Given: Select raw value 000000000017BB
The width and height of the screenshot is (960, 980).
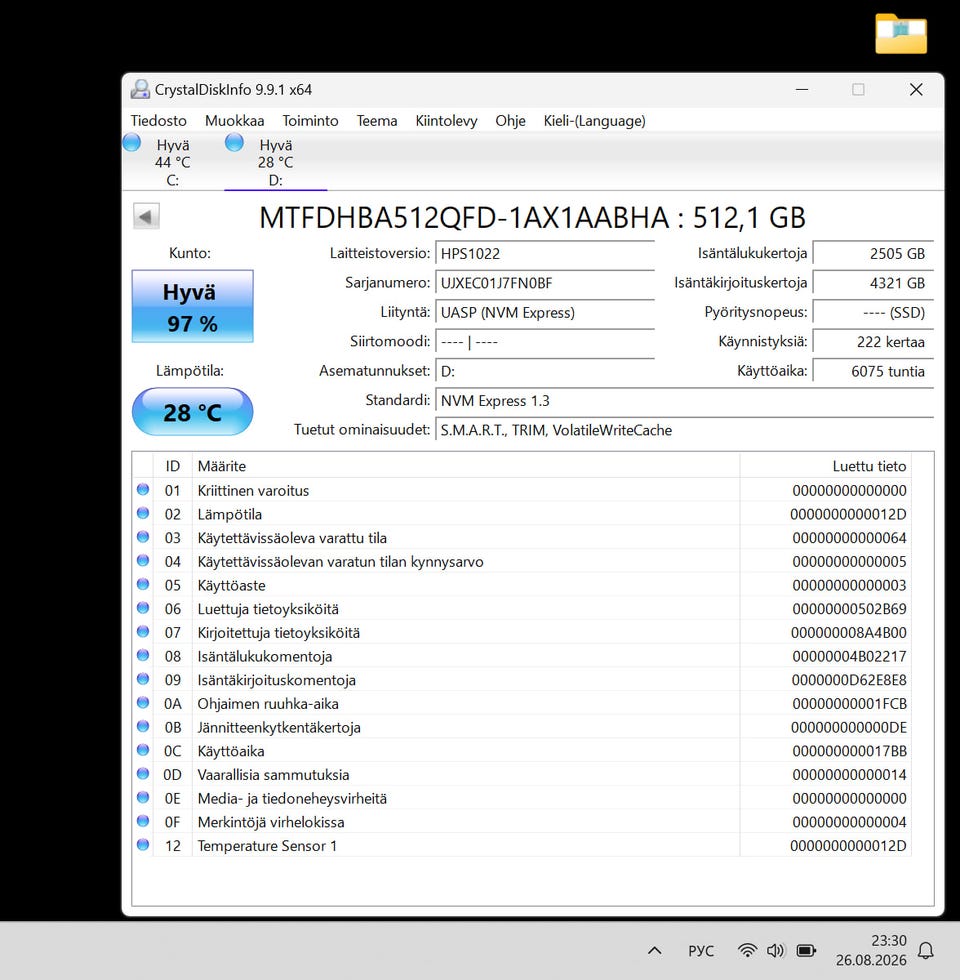Looking at the screenshot, I should coord(849,751).
